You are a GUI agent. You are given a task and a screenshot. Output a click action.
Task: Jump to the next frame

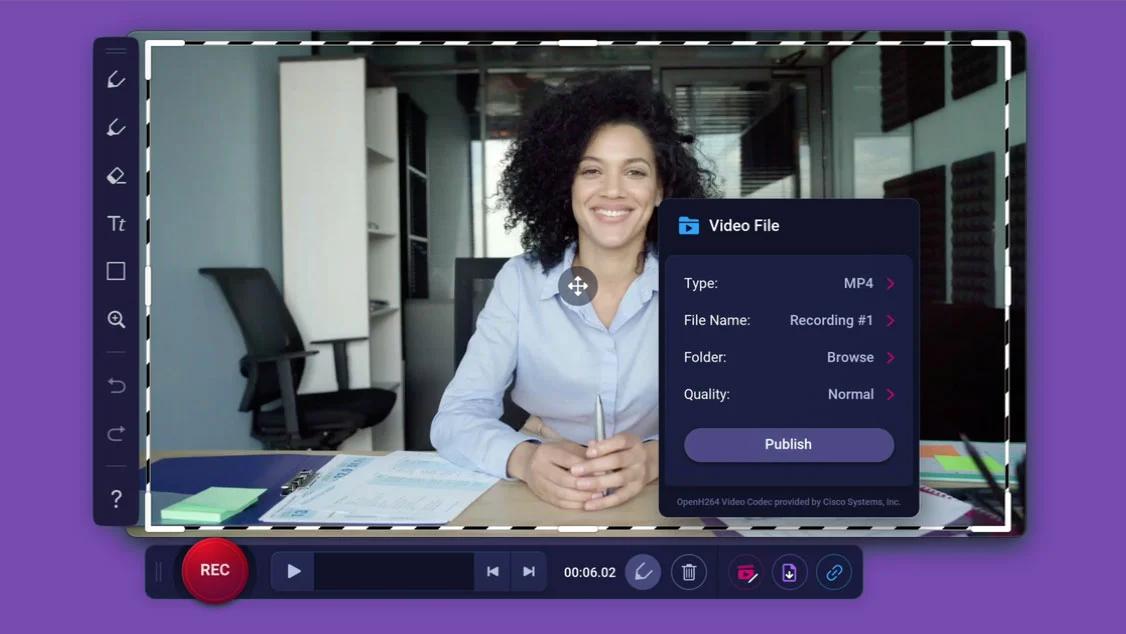(529, 572)
